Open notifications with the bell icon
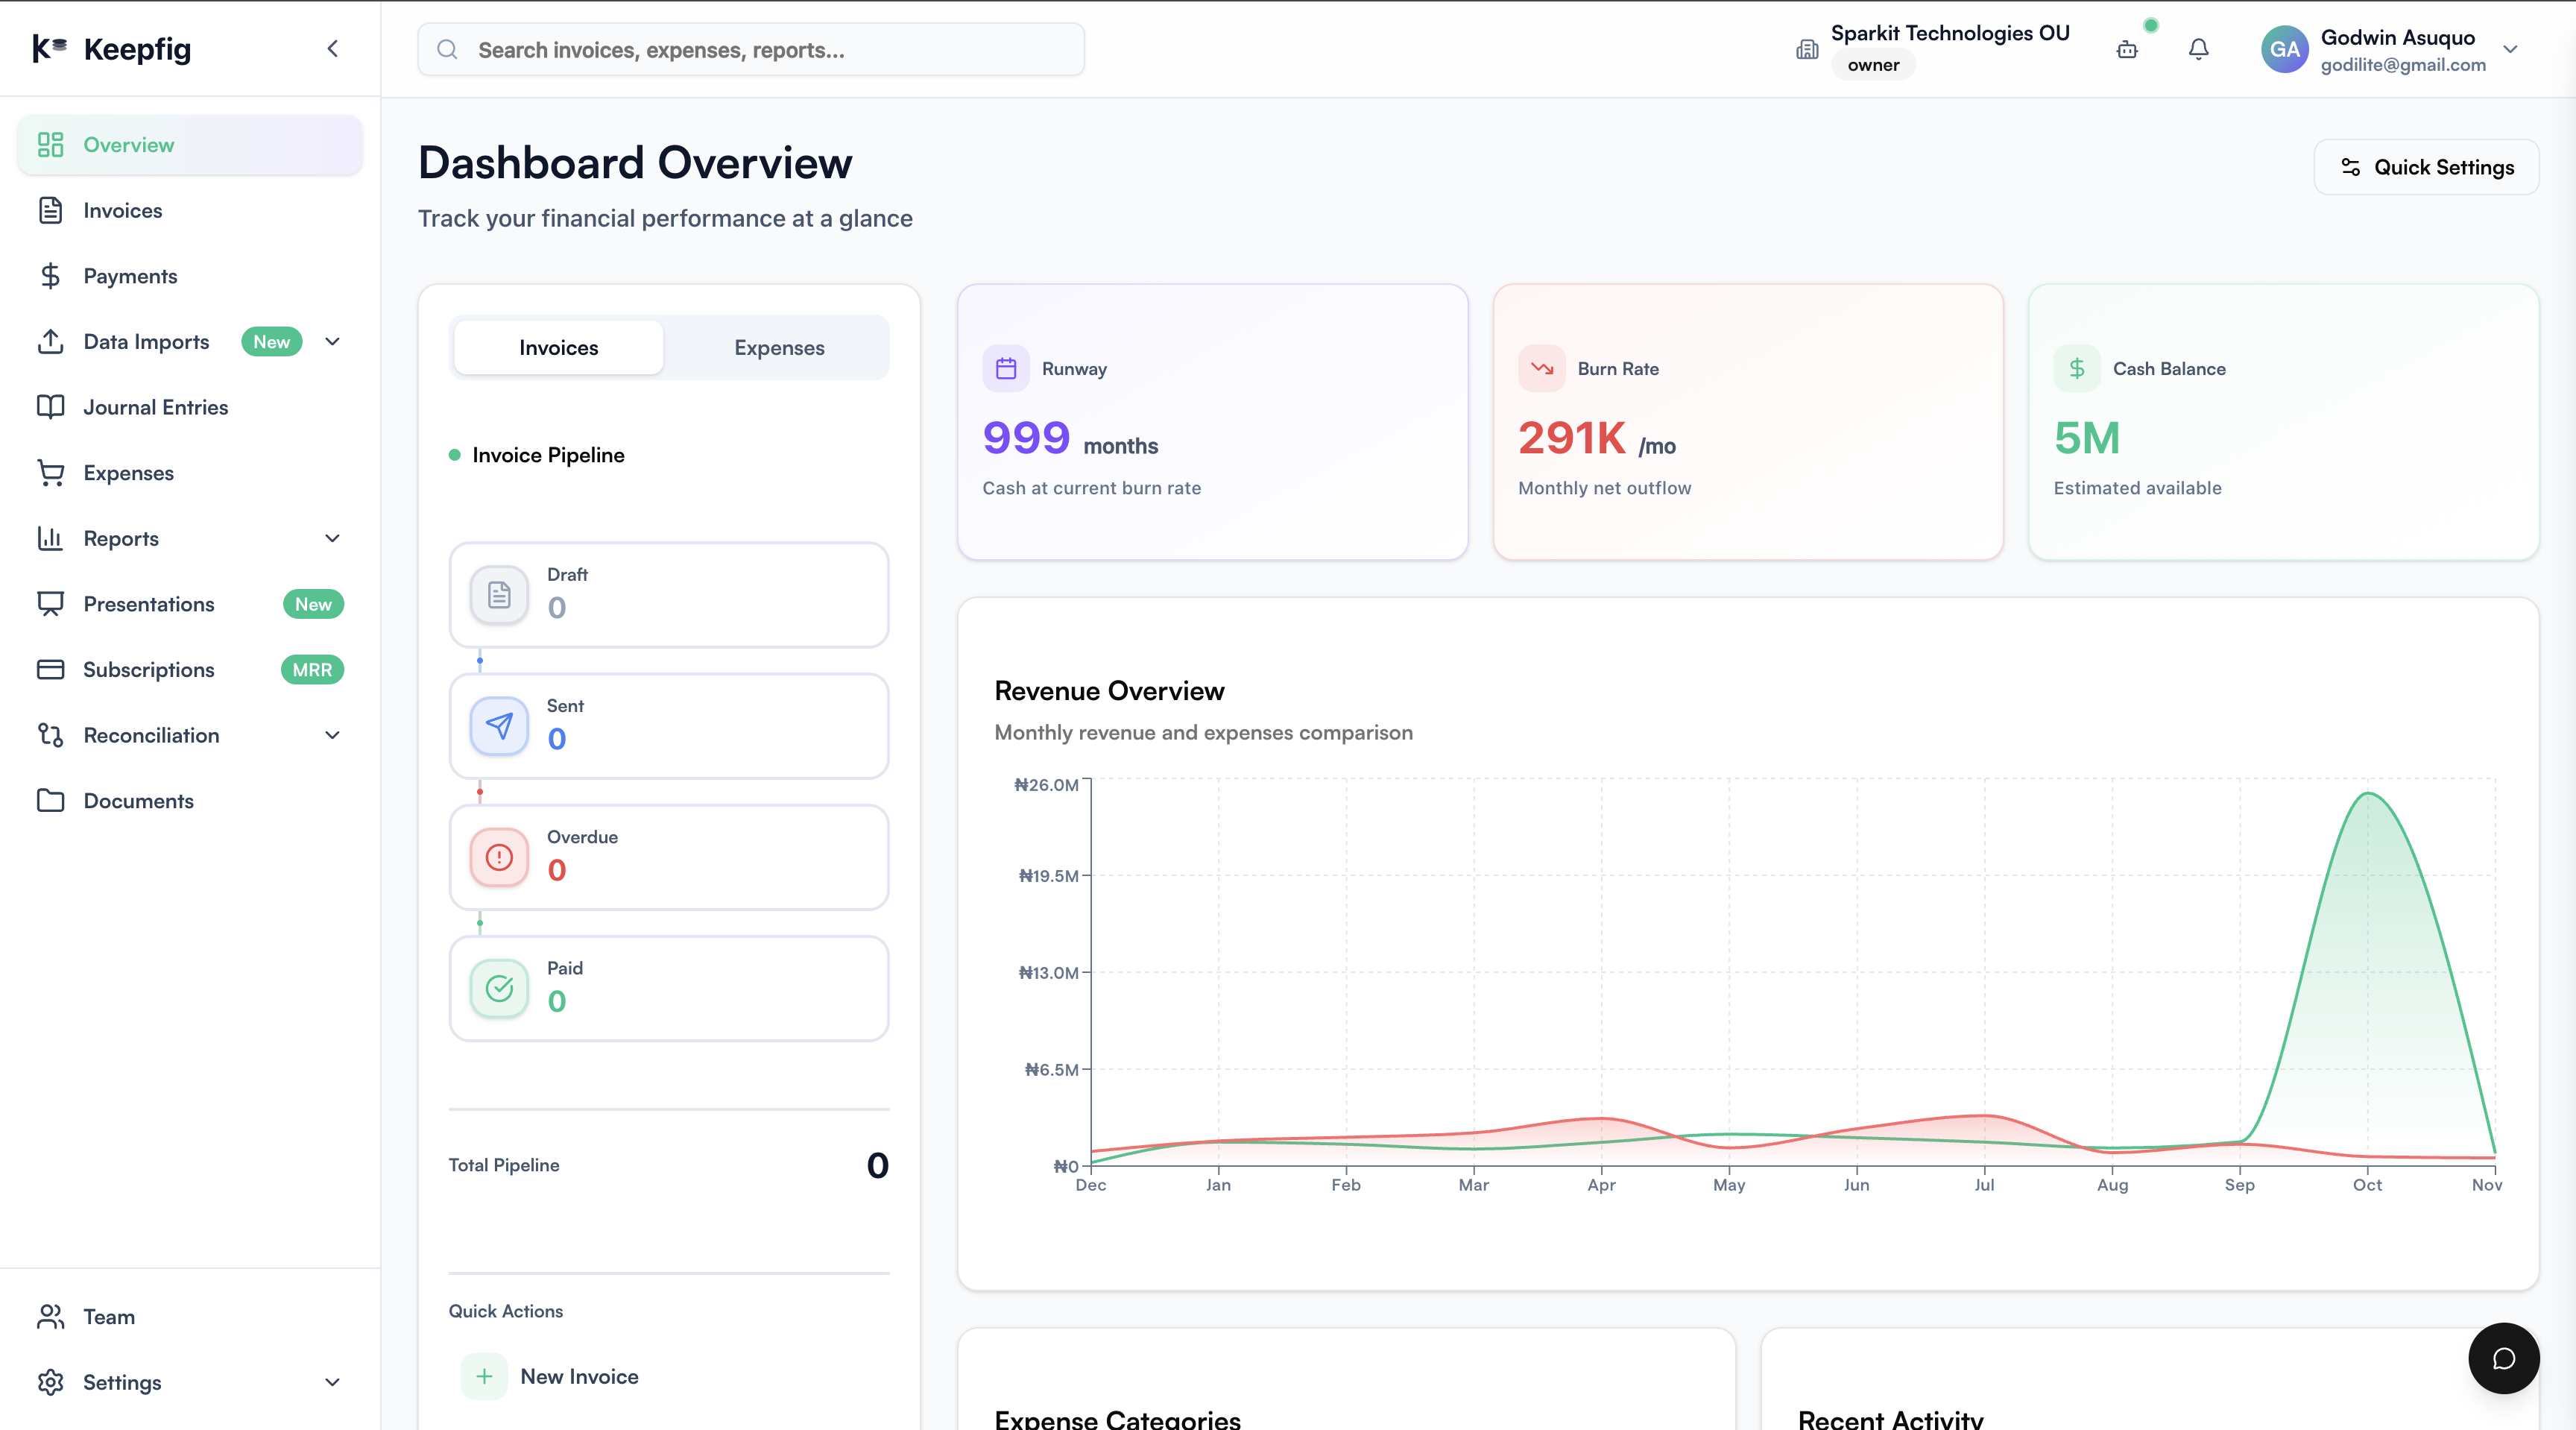Screen dimensions: 2576x1430 pos(2197,48)
